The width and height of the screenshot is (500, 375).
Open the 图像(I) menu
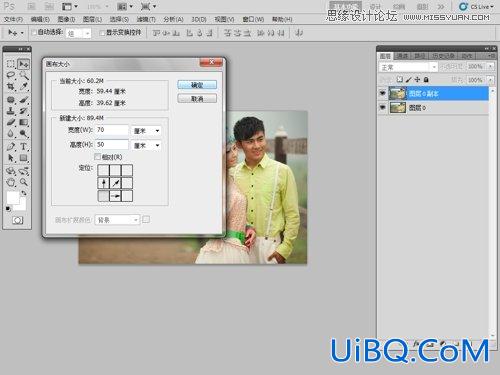(x=66, y=19)
